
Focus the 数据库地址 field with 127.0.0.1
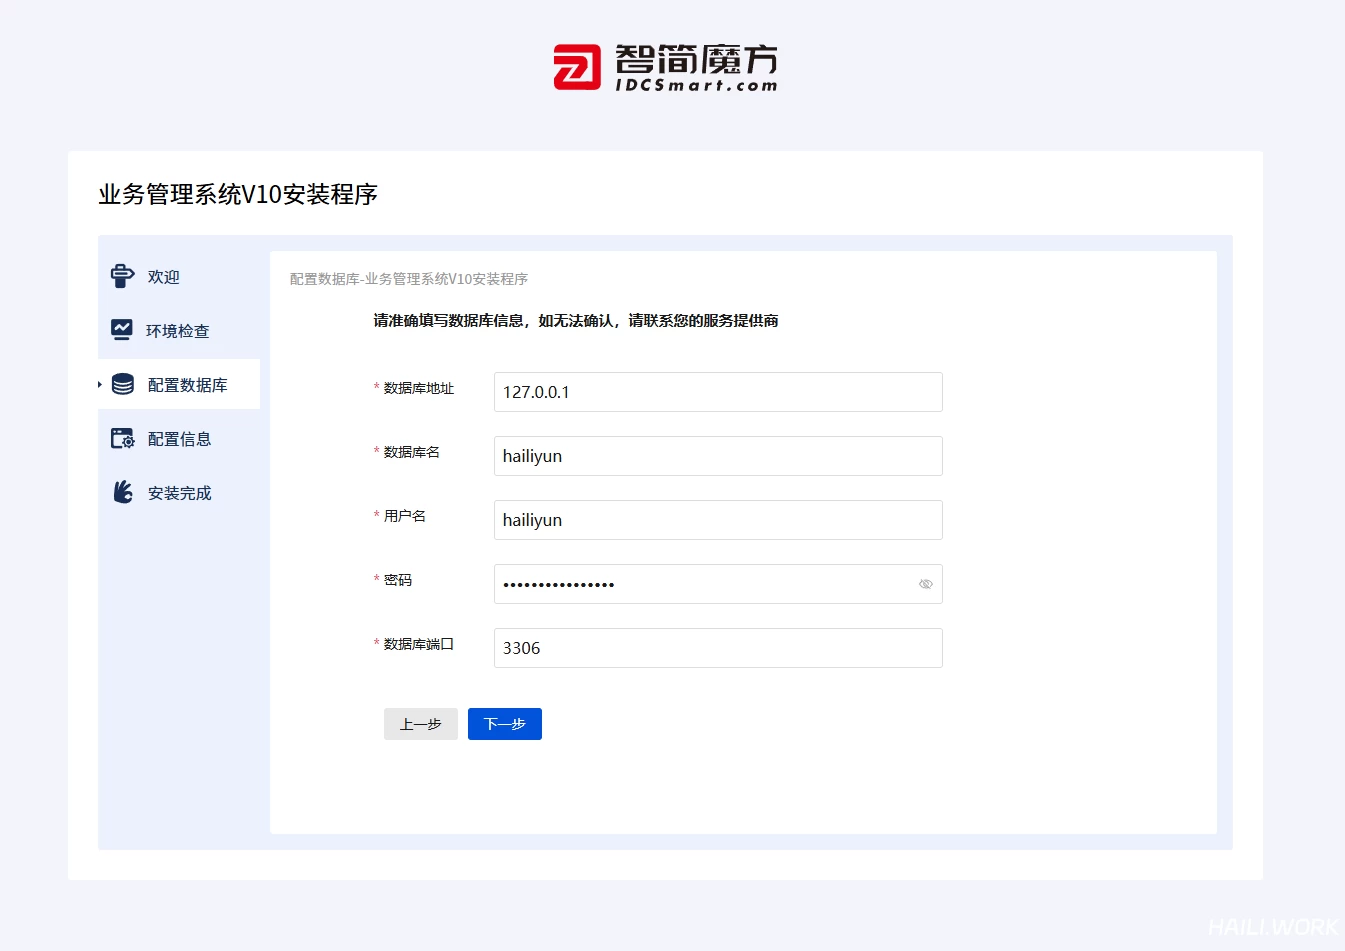pos(718,392)
